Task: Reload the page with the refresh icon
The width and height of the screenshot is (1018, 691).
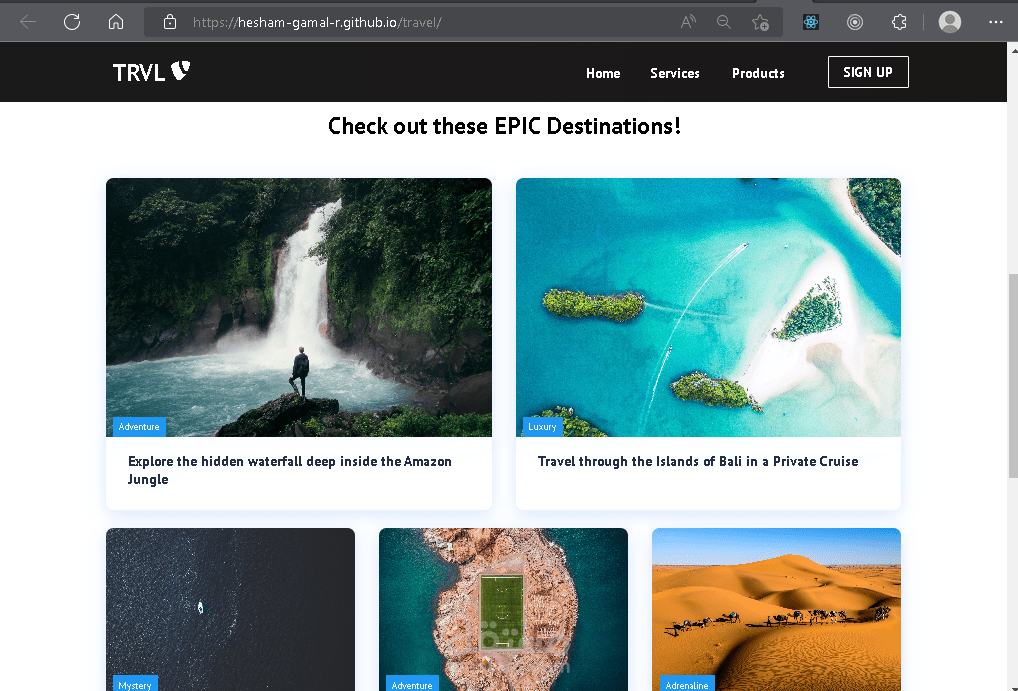Action: coord(72,22)
